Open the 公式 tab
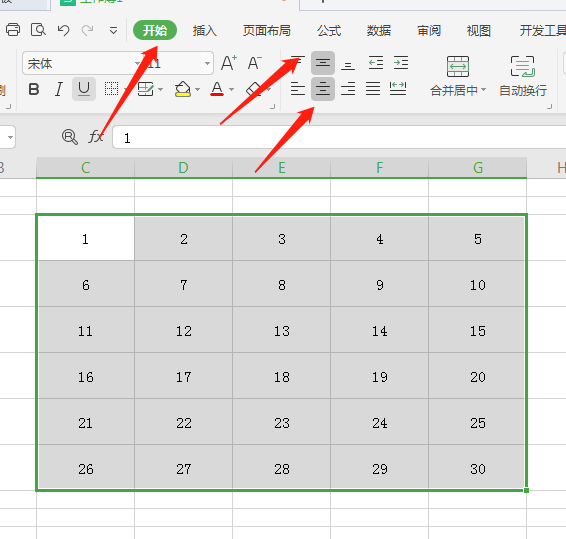 click(329, 31)
